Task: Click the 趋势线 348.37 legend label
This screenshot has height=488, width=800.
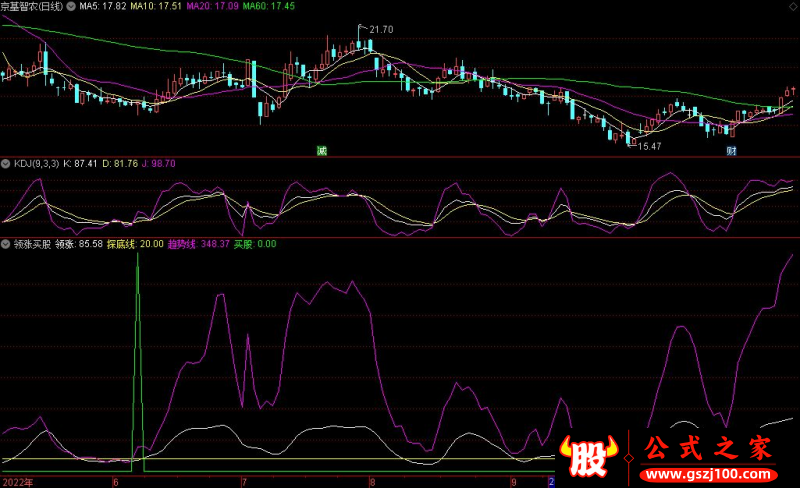Action: (x=201, y=244)
